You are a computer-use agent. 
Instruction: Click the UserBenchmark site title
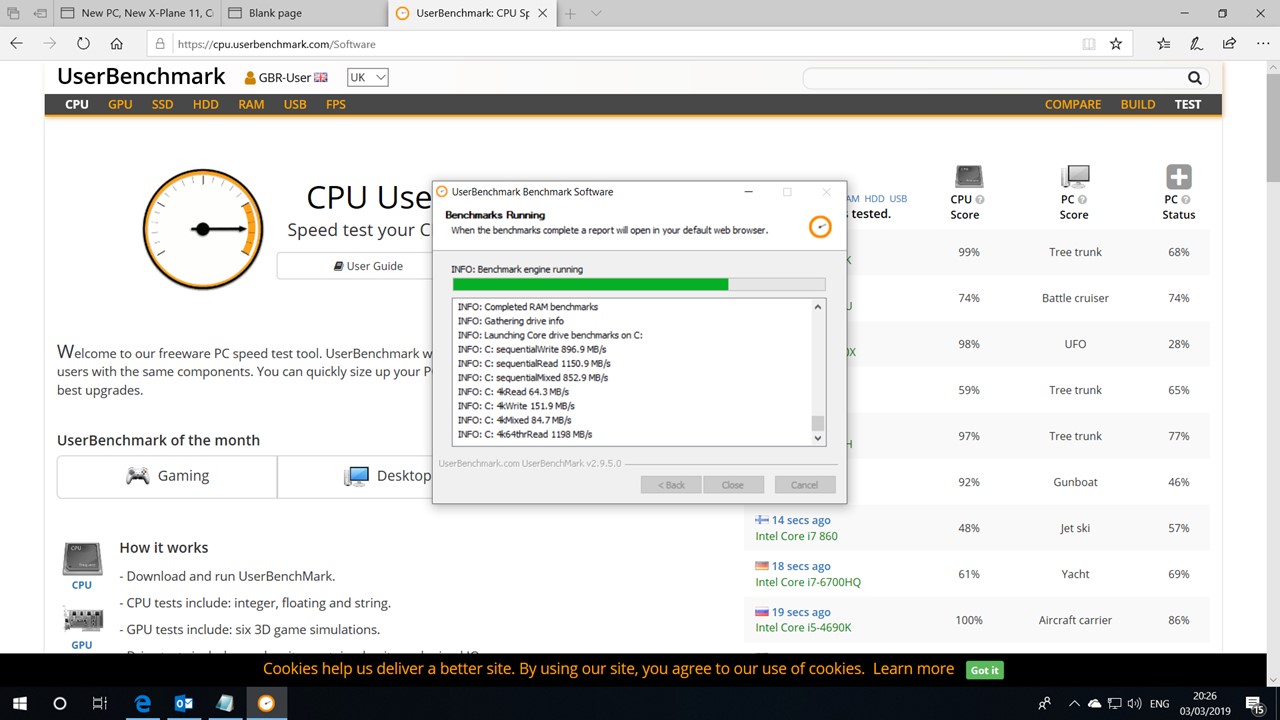pyautogui.click(x=141, y=77)
